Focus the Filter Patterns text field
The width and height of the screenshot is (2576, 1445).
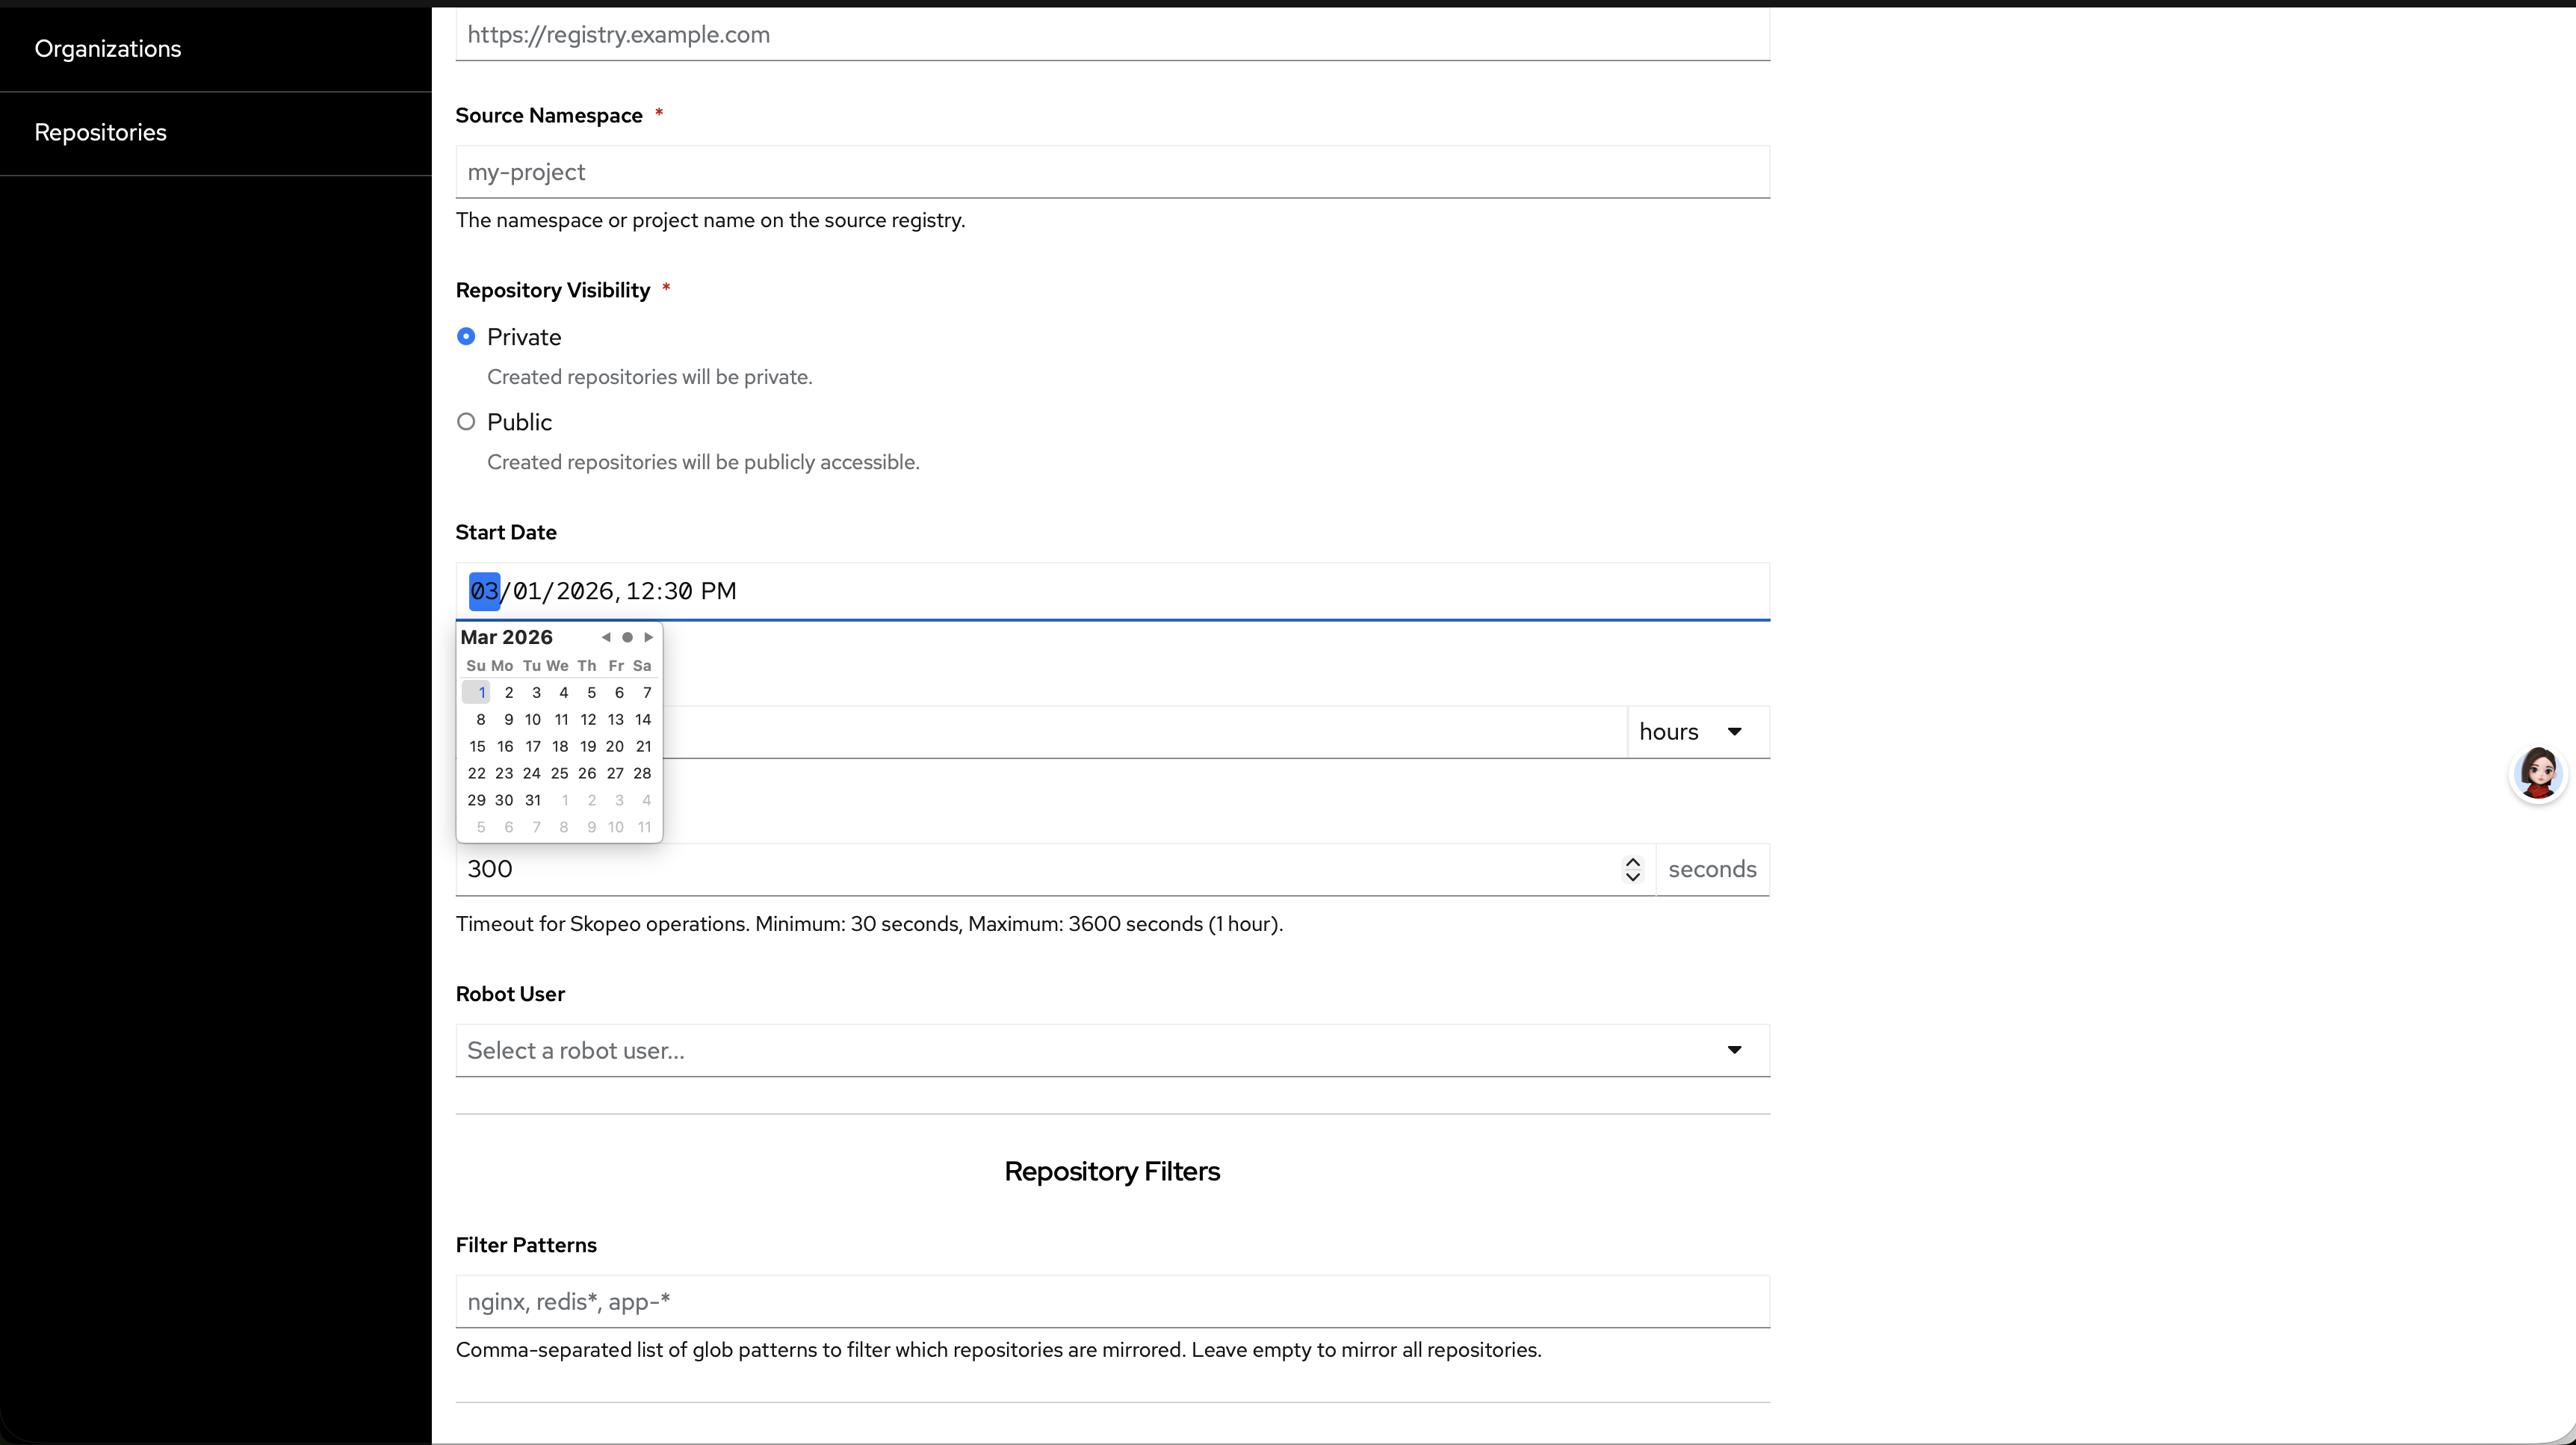click(1112, 1301)
